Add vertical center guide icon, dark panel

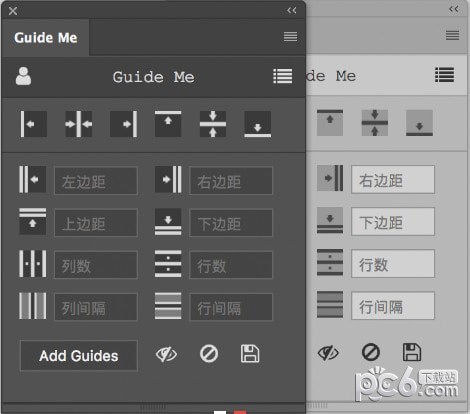coord(79,124)
